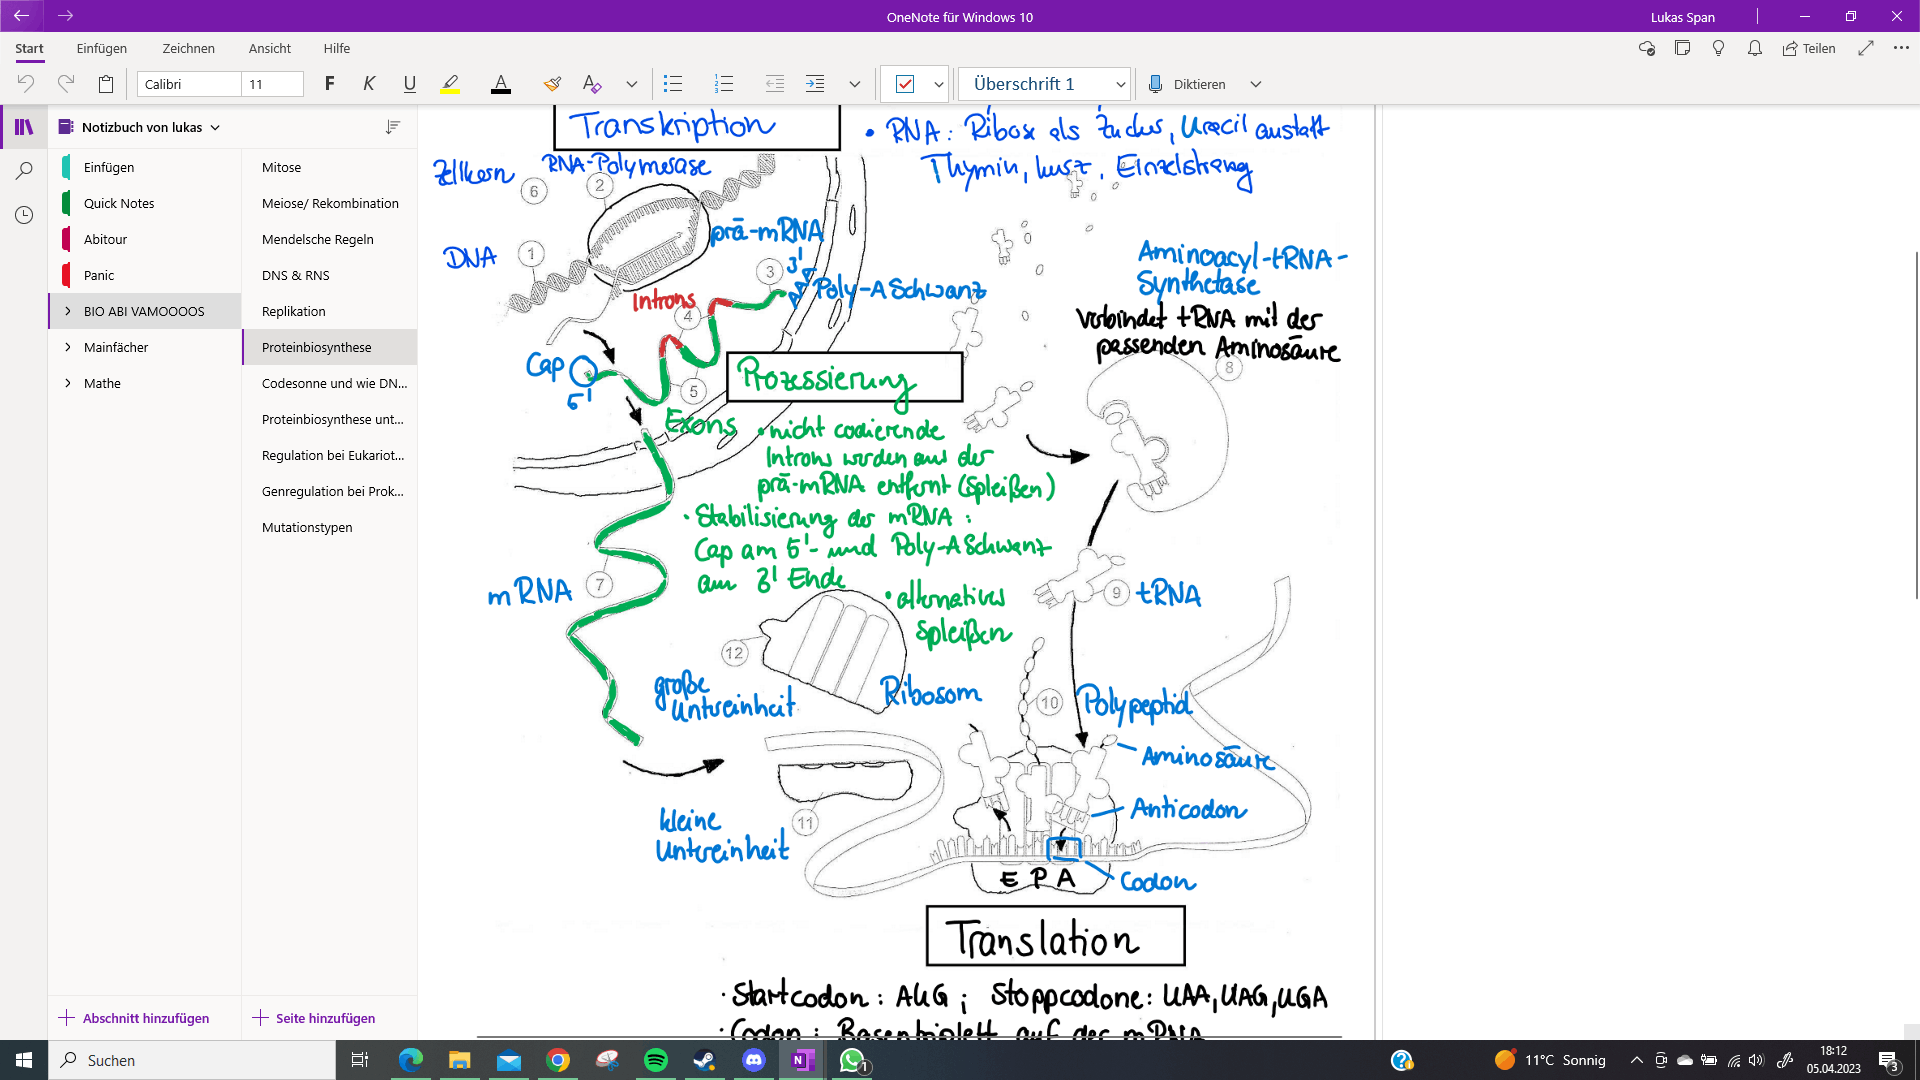
Task: Open Diktieren language options chevron
Action: point(1256,84)
